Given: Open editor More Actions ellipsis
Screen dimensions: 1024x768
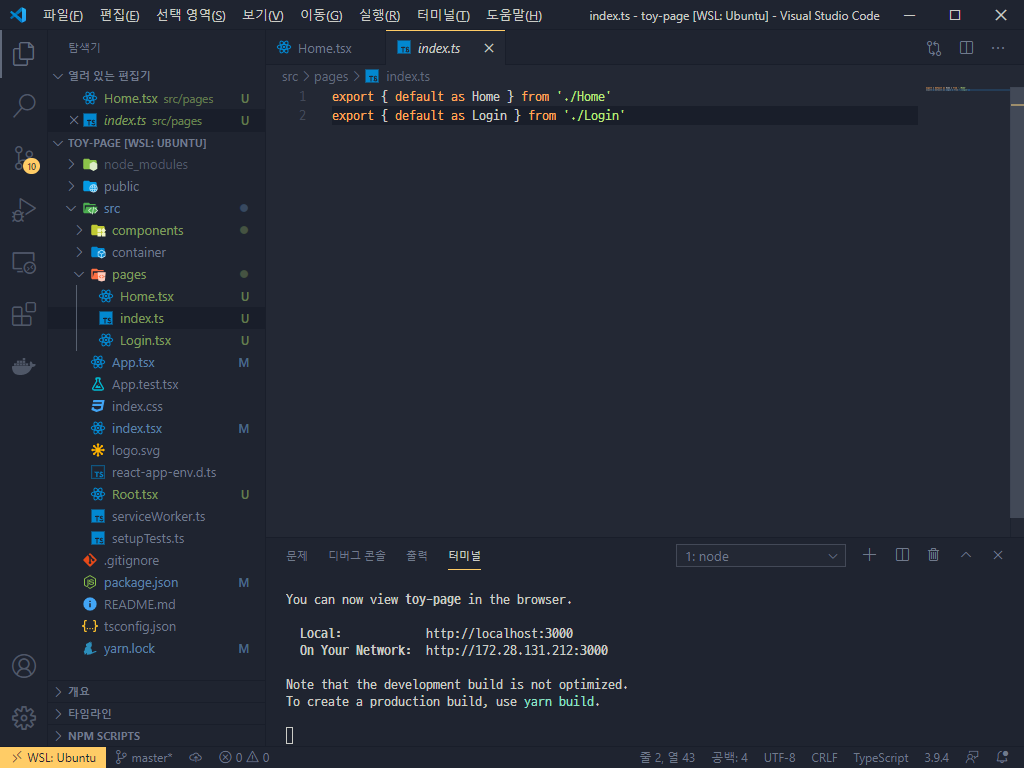Looking at the screenshot, I should (x=998, y=48).
